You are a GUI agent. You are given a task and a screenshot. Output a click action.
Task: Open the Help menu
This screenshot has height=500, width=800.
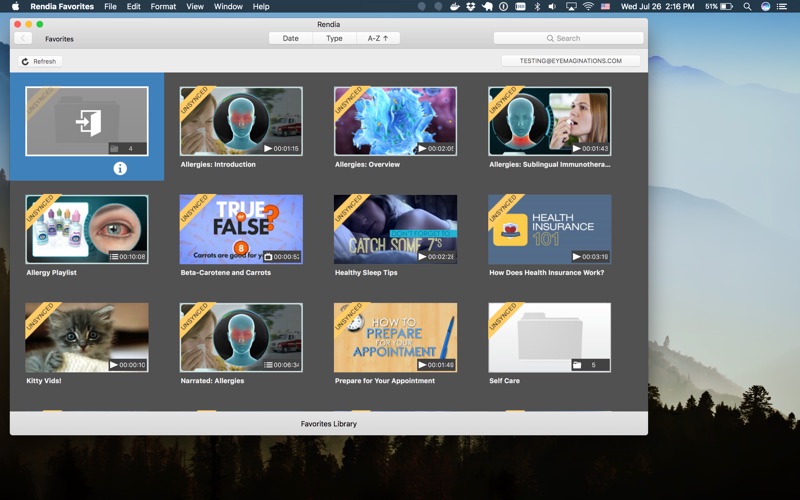pyautogui.click(x=261, y=7)
